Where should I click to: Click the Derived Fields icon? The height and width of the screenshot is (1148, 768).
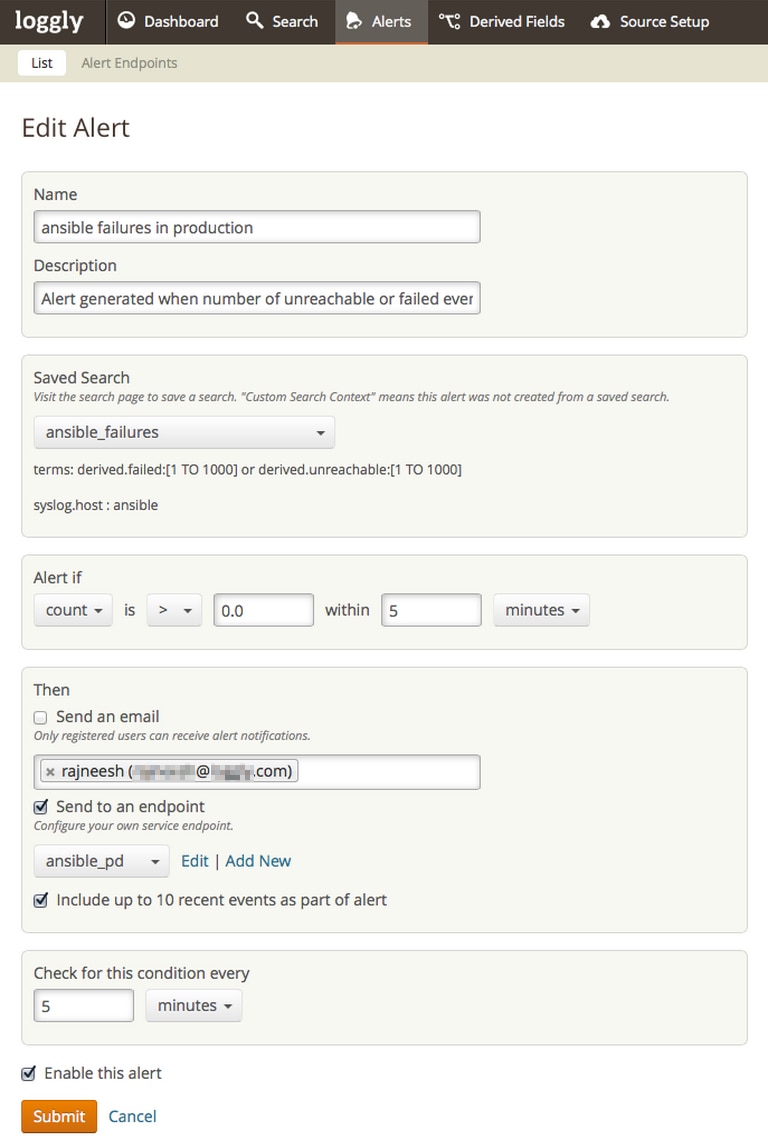pyautogui.click(x=450, y=21)
